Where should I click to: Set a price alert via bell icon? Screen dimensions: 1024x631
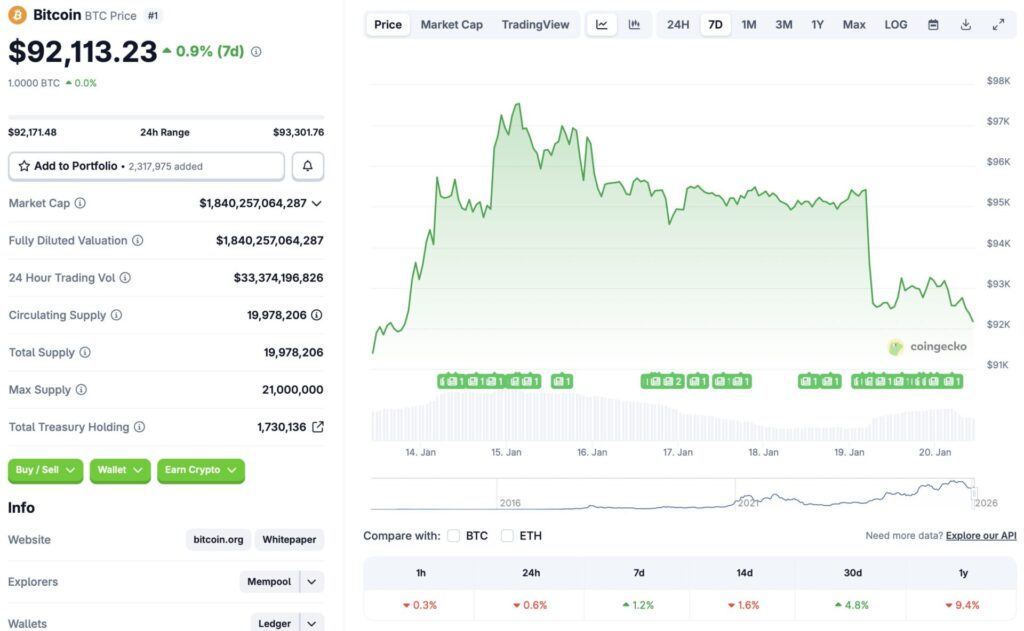[x=307, y=165]
